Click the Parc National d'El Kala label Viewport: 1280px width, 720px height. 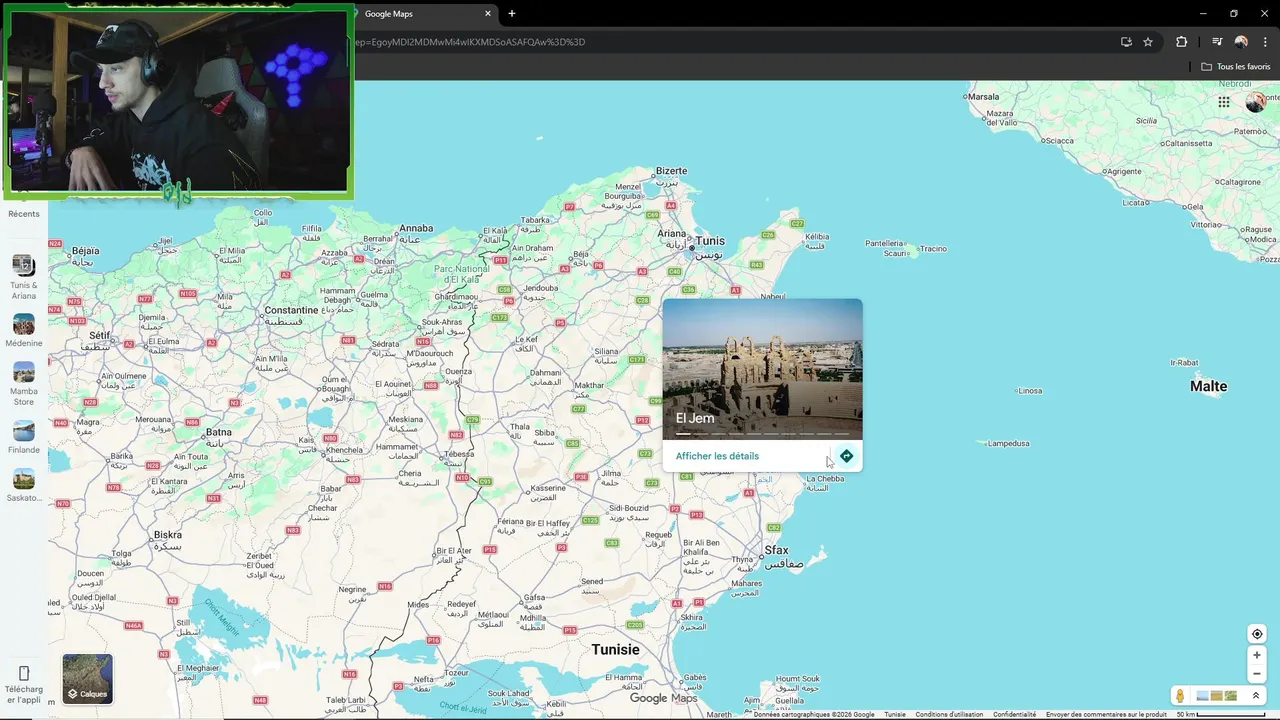[462, 274]
